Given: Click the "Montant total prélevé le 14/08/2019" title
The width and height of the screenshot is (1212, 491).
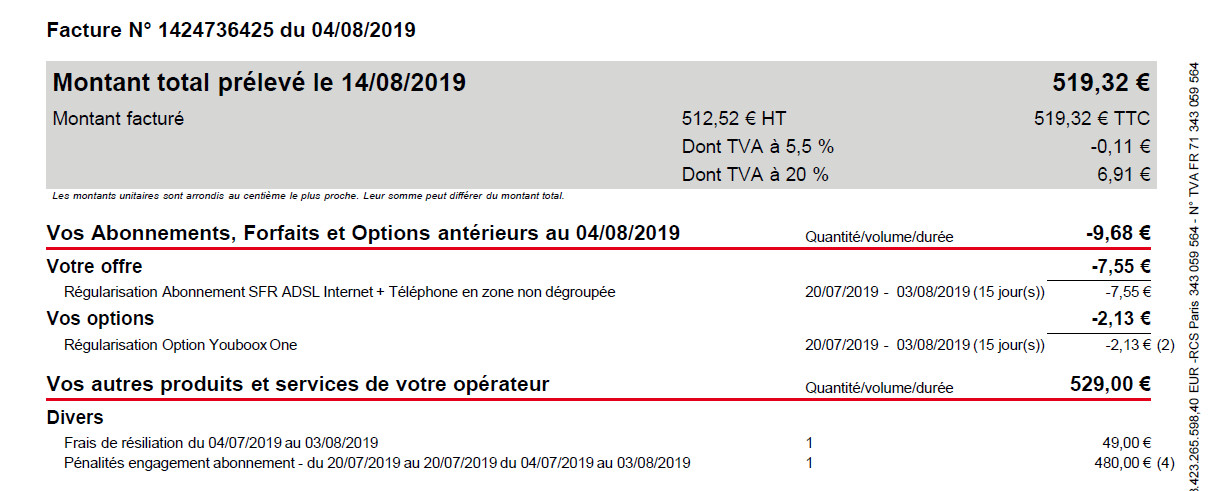Looking at the screenshot, I should point(259,82).
